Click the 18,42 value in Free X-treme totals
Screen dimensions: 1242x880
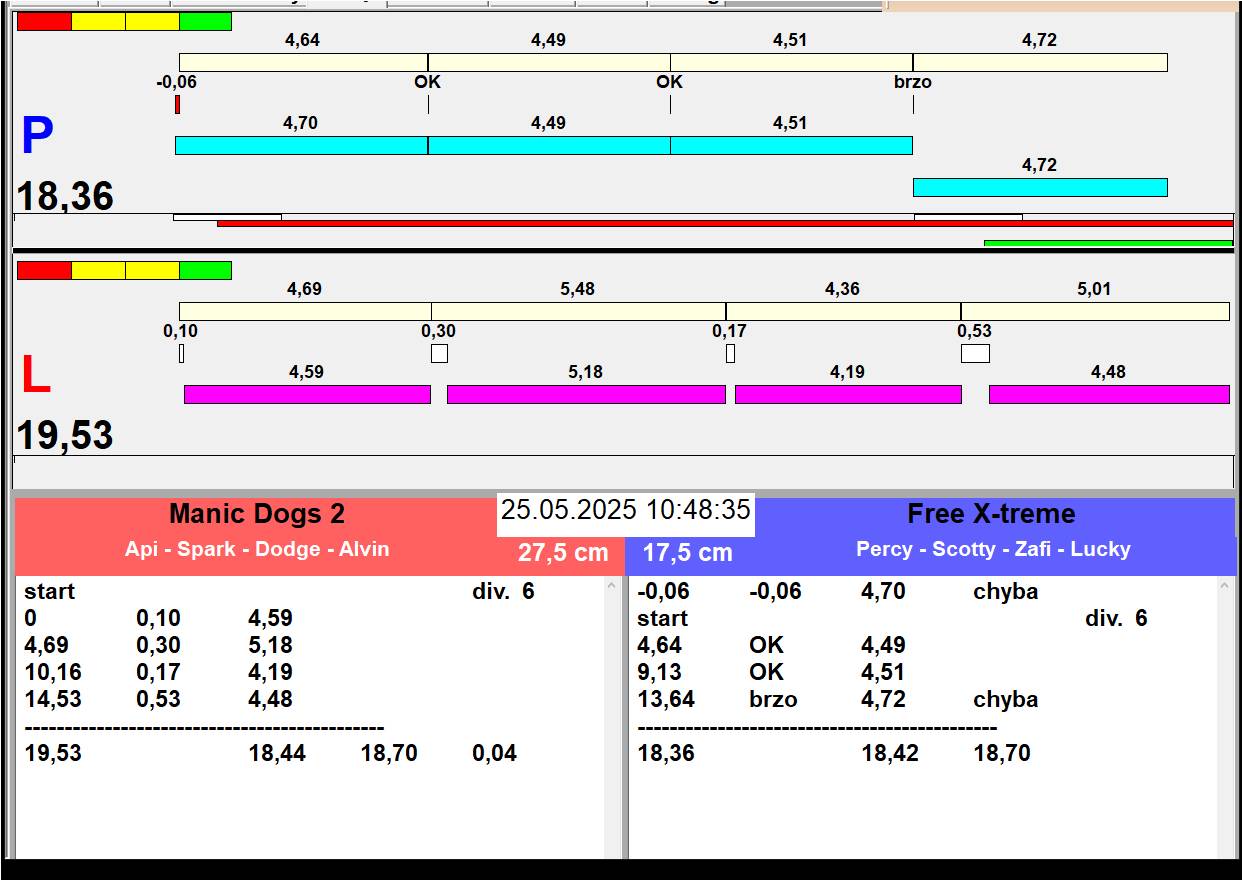click(x=890, y=753)
